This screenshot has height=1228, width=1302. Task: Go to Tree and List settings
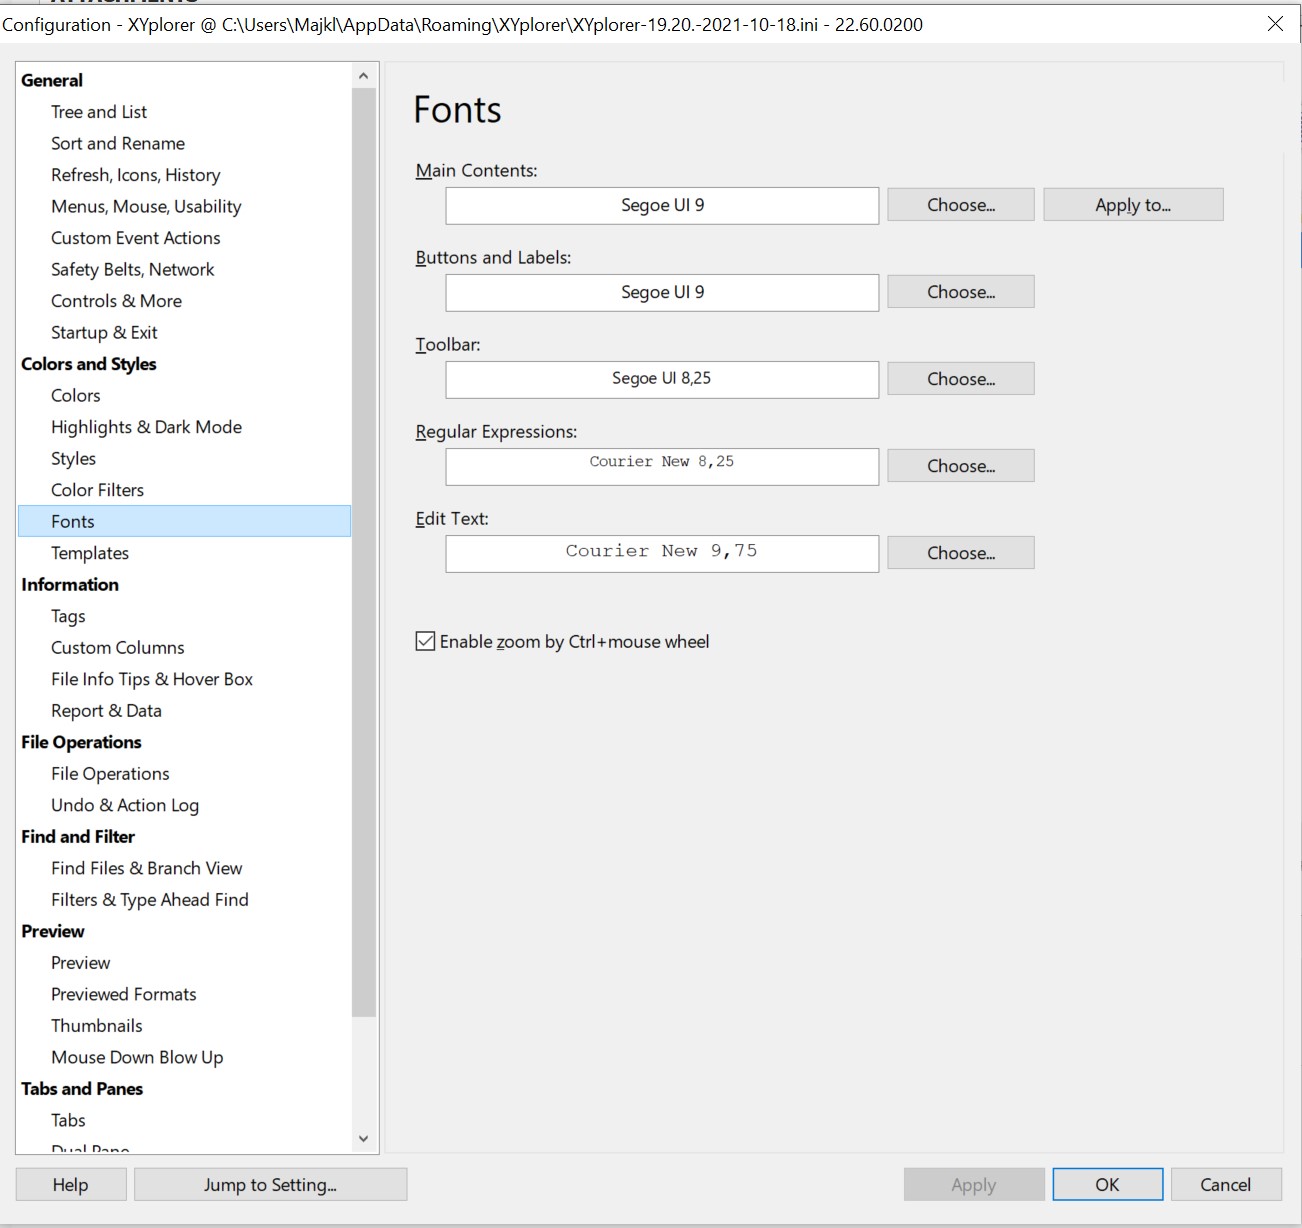tap(99, 112)
